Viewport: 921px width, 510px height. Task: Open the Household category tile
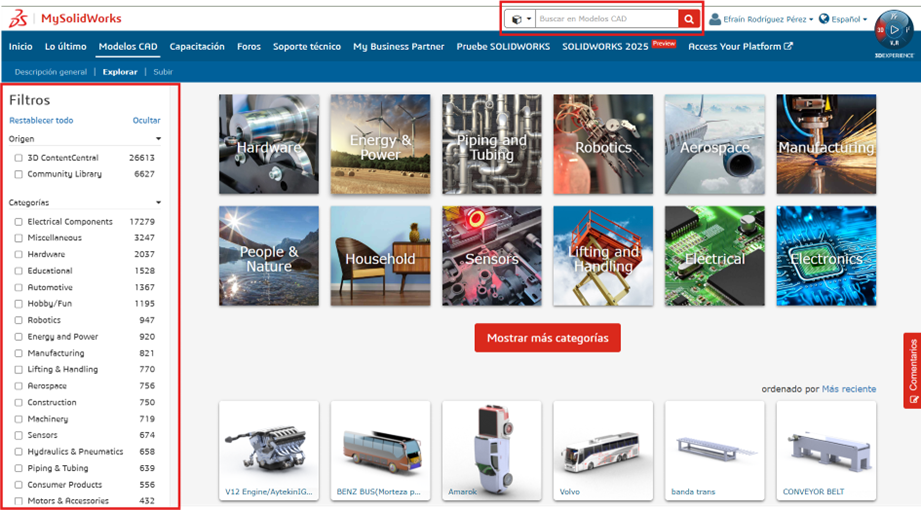pos(381,256)
